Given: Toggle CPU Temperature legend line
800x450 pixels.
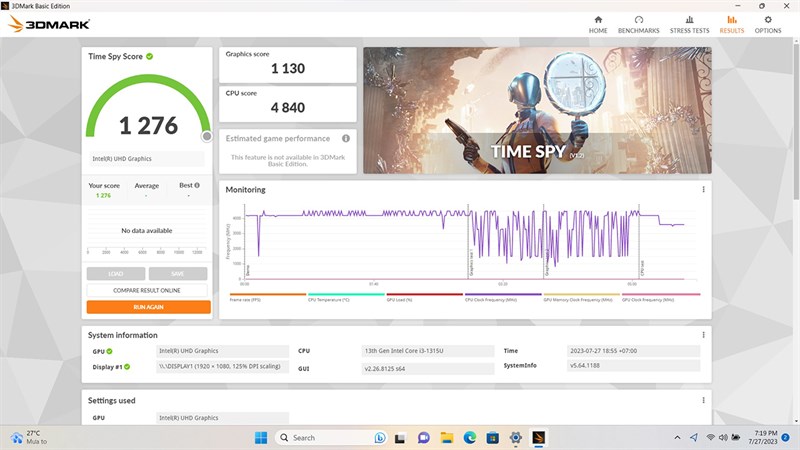Looking at the screenshot, I should click(346, 297).
